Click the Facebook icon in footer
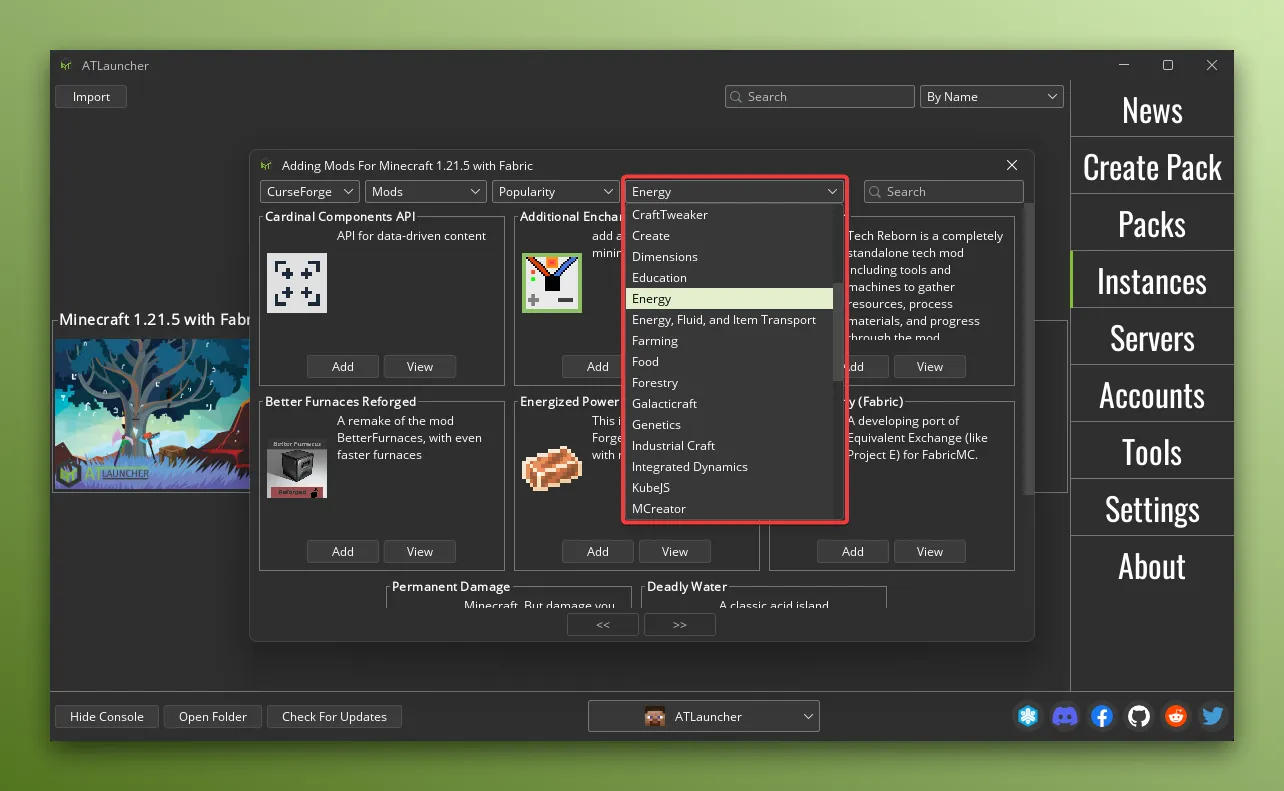Image resolution: width=1284 pixels, height=791 pixels. (1102, 716)
